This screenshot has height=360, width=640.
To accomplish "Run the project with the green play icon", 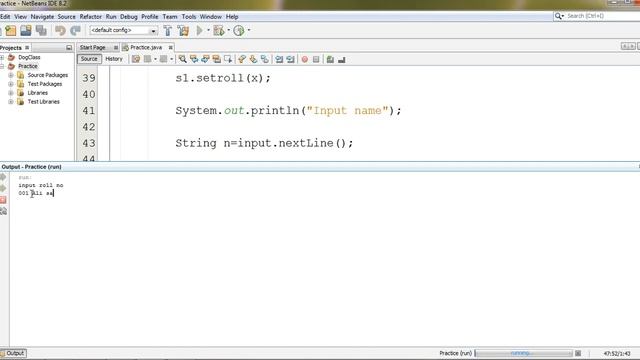I will pos(200,30).
